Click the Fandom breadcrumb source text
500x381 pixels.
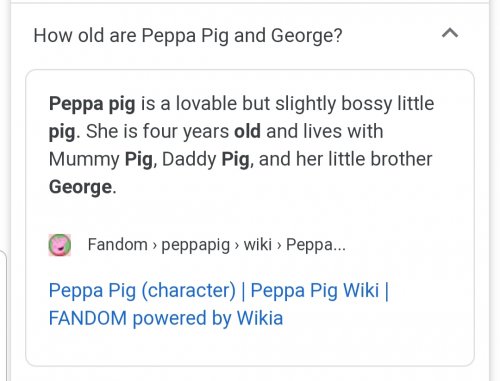[117, 244]
